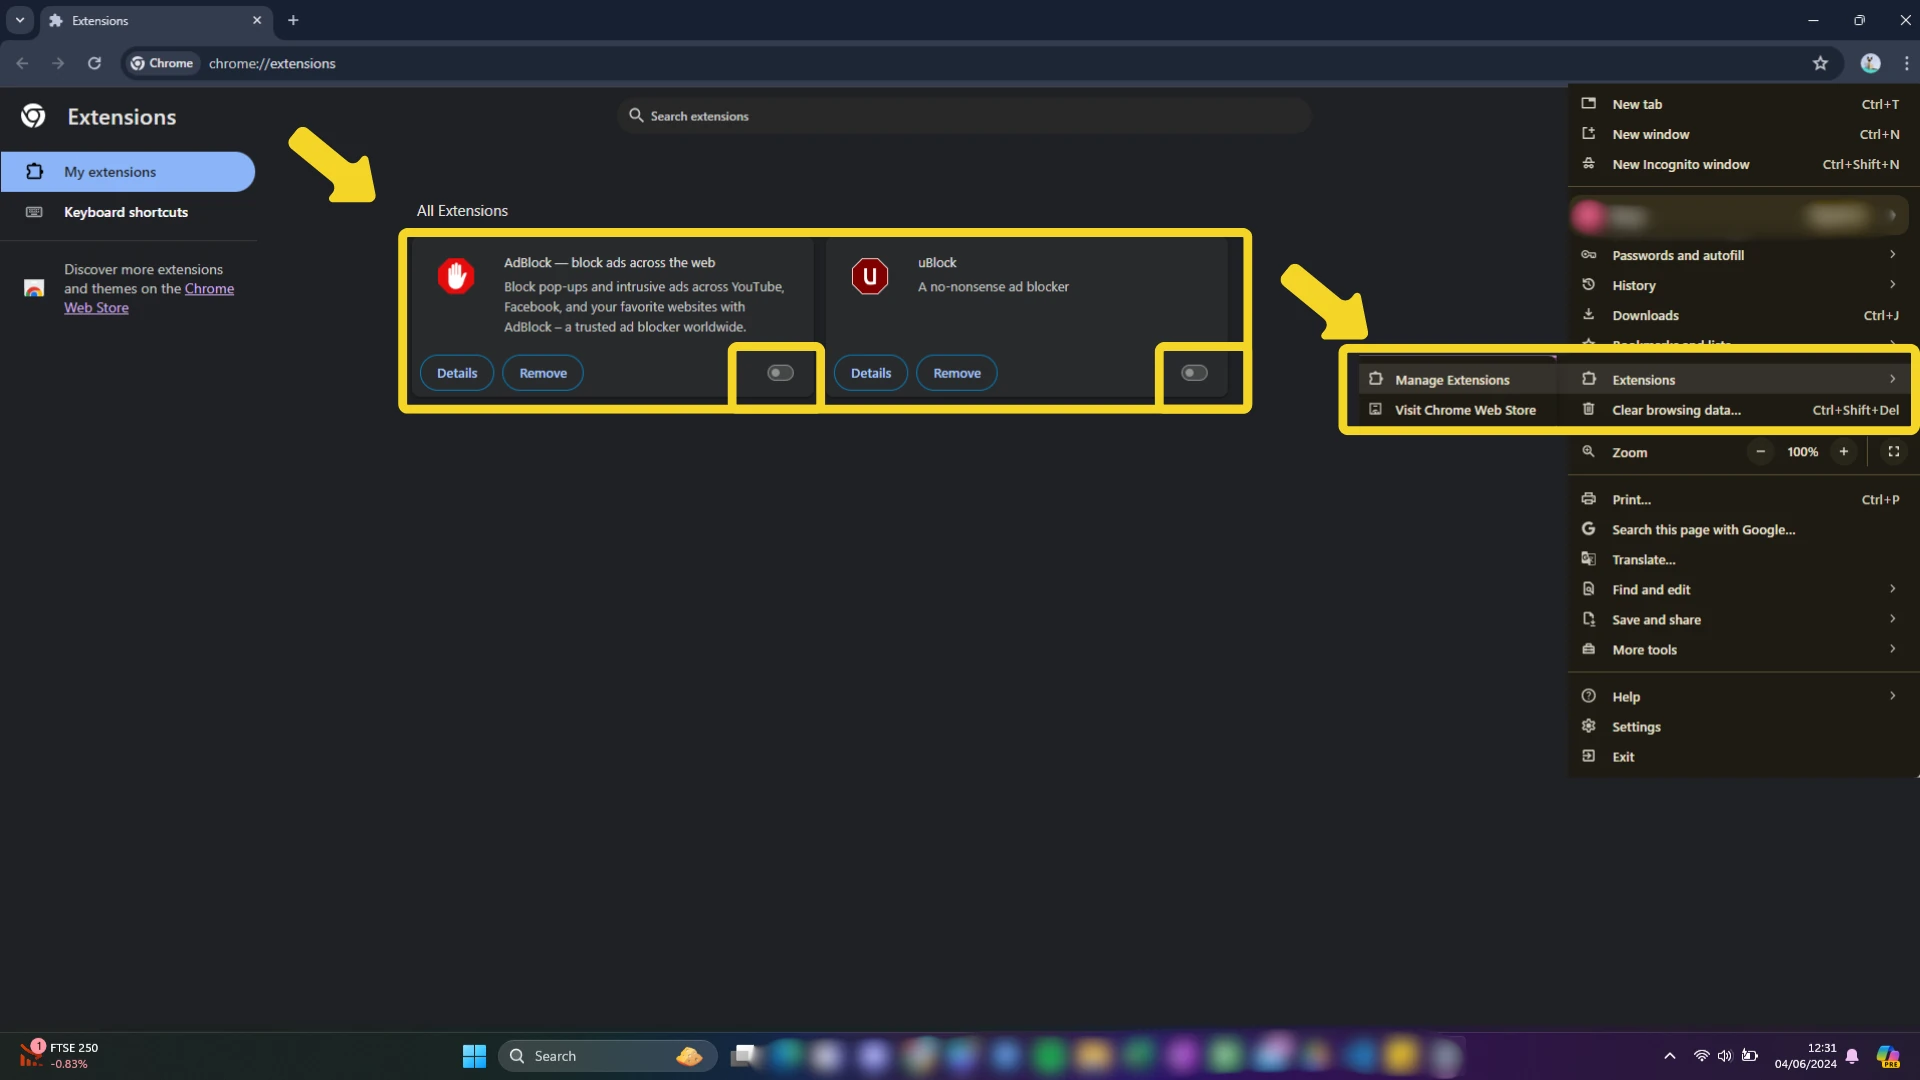Screen dimensions: 1920x1080
Task: Click the uBlock Remove button
Action: point(956,372)
